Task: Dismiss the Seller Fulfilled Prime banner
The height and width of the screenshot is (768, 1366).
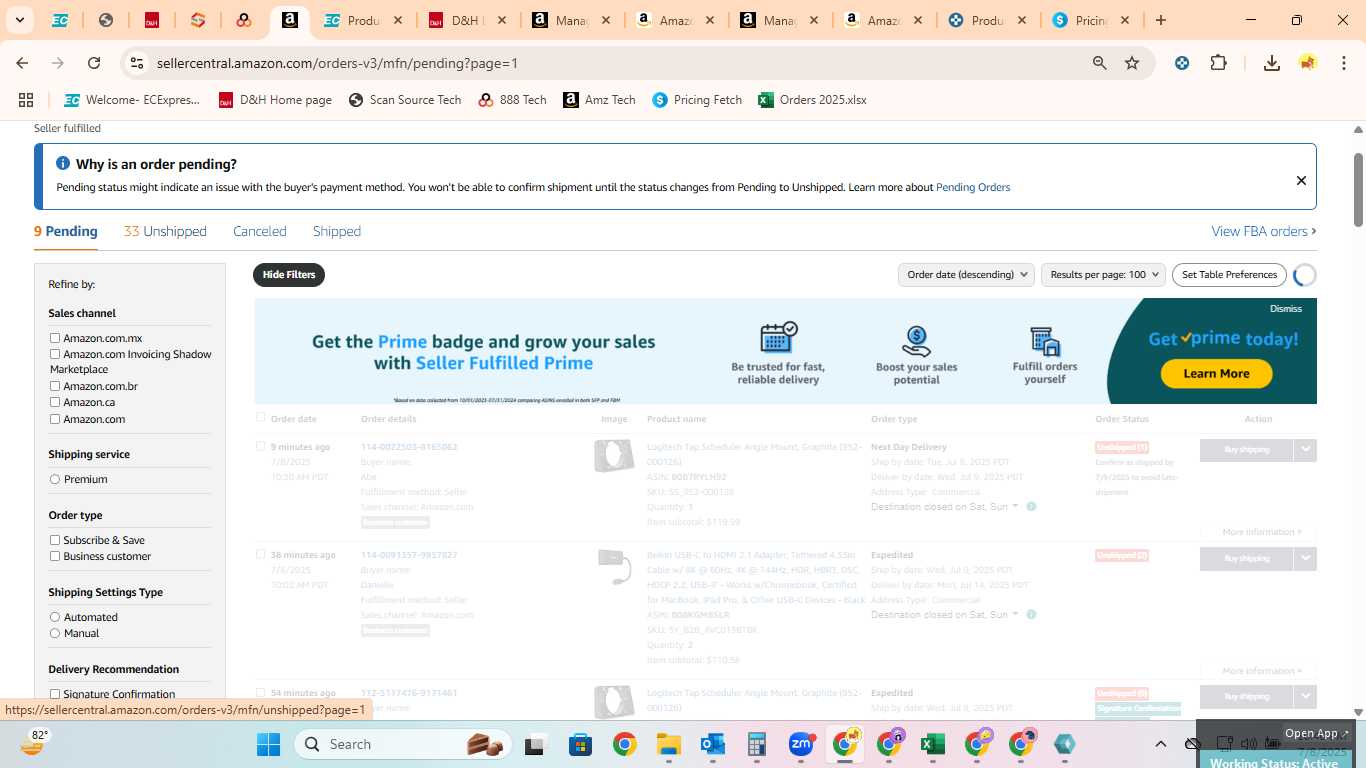Action: coord(1286,309)
